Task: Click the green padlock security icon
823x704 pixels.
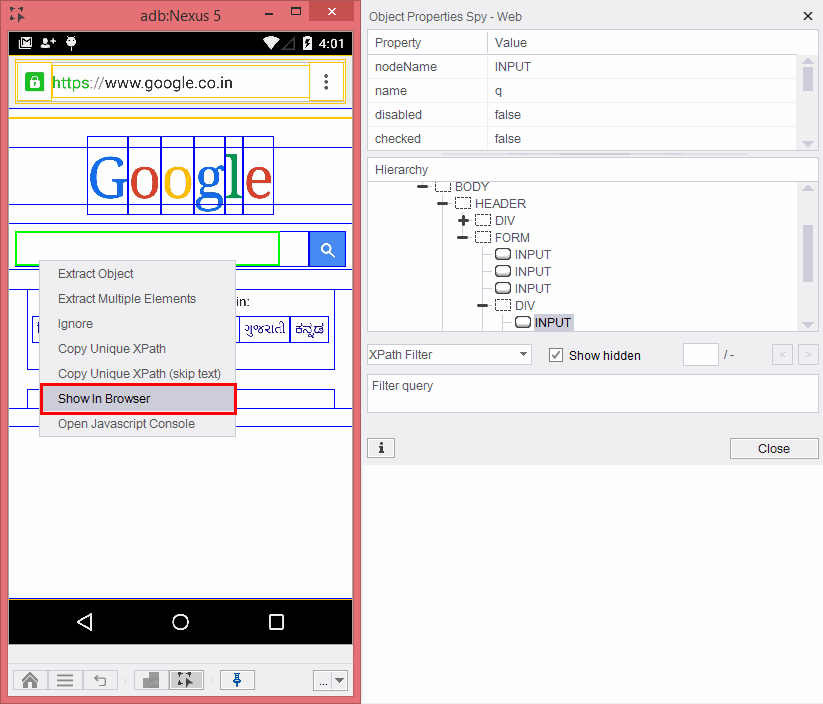Action: [x=34, y=82]
